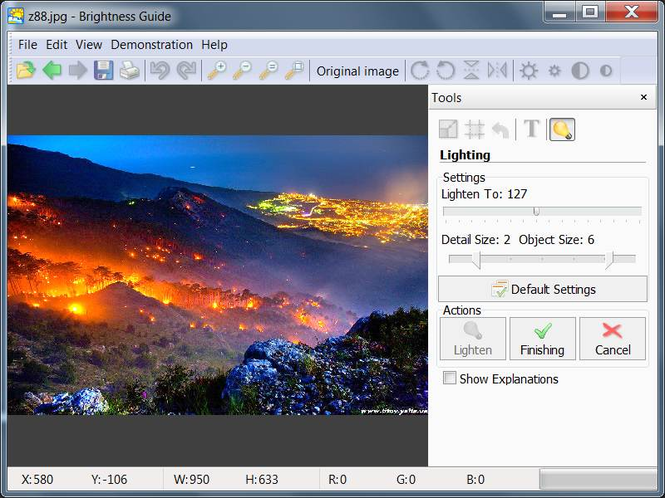The image size is (665, 498).
Task: Close the Tools panel
Action: pos(643,97)
